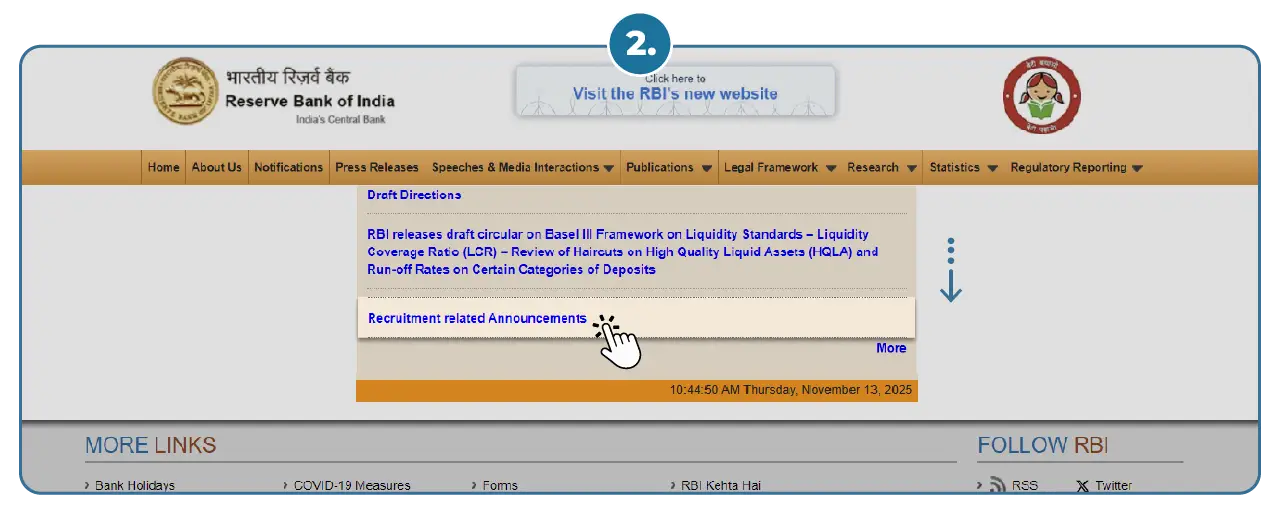Open the Basel III LCR draft circular link

(x=622, y=252)
